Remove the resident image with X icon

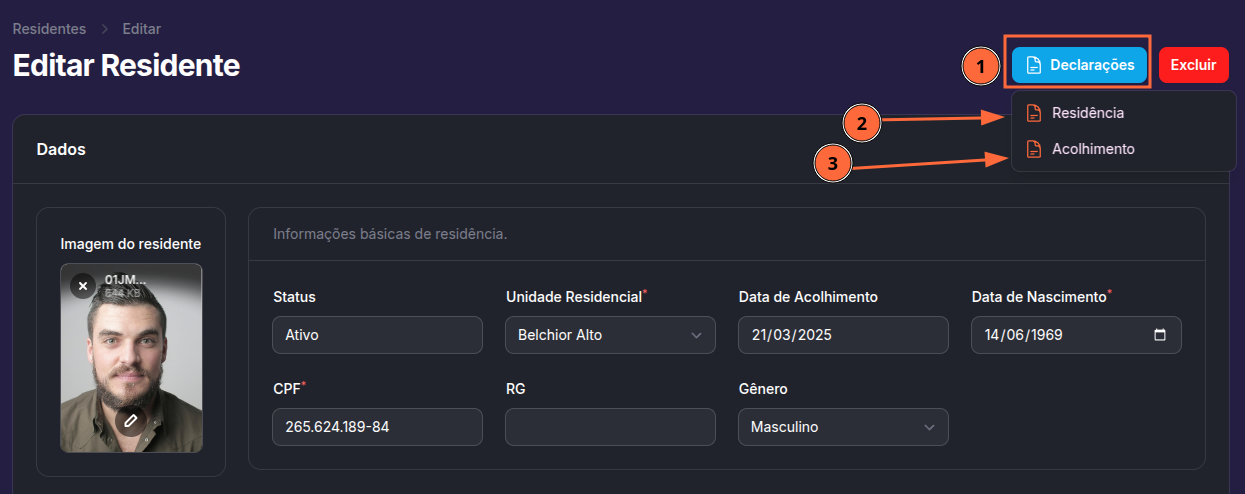coord(83,286)
